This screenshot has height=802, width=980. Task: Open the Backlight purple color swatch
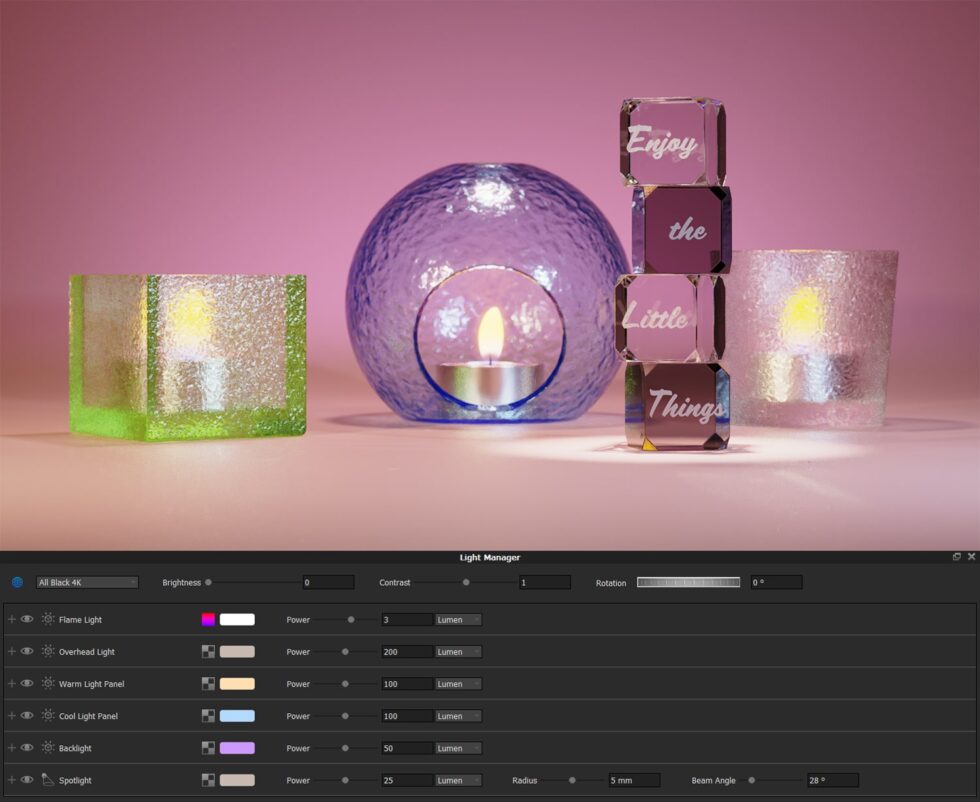point(236,748)
